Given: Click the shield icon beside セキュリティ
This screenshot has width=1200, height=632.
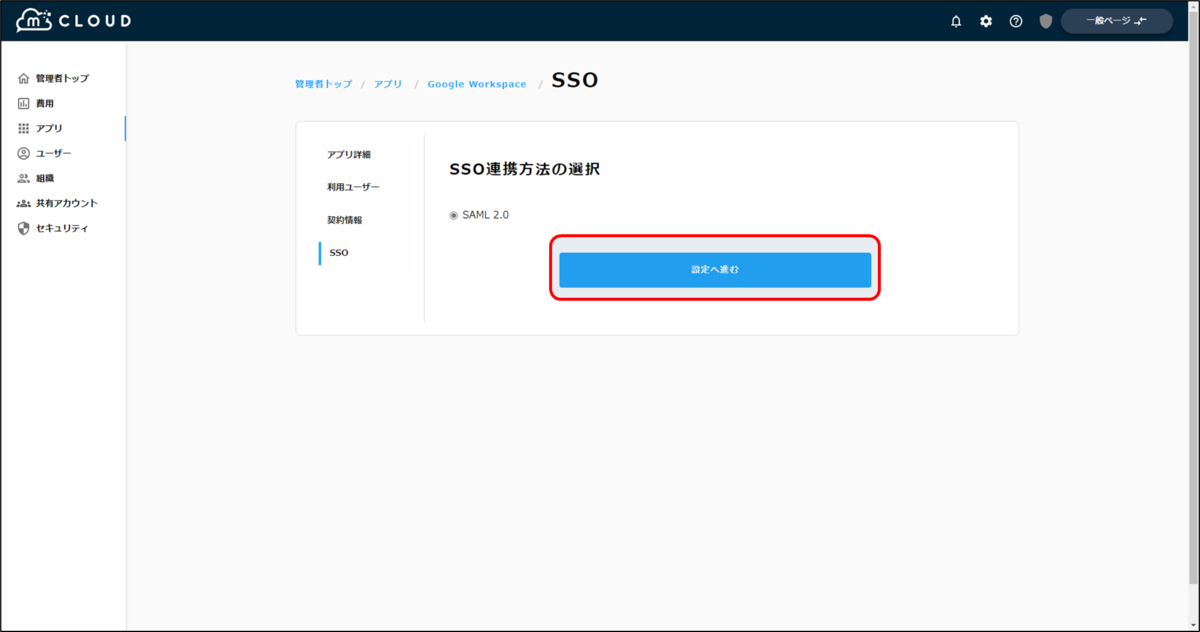Looking at the screenshot, I should 24,228.
